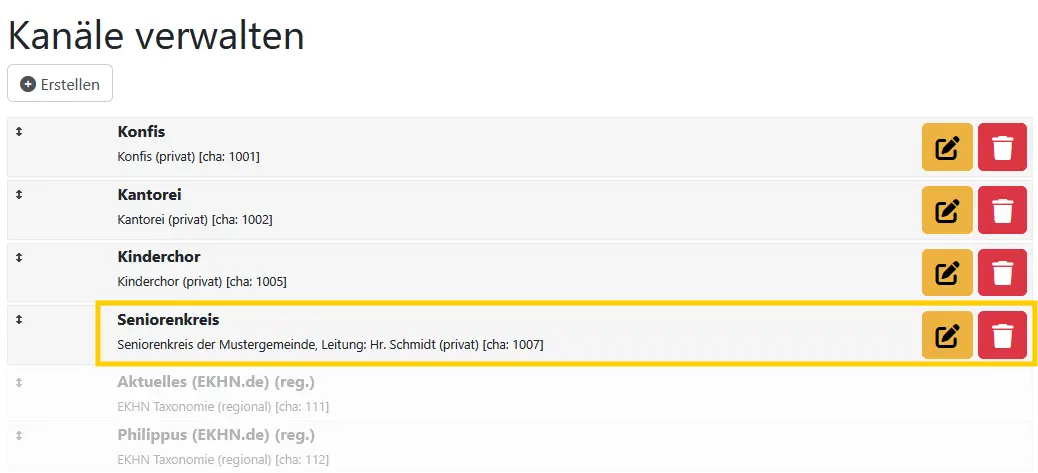Grab the Konfis row sort handle

[x=19, y=132]
